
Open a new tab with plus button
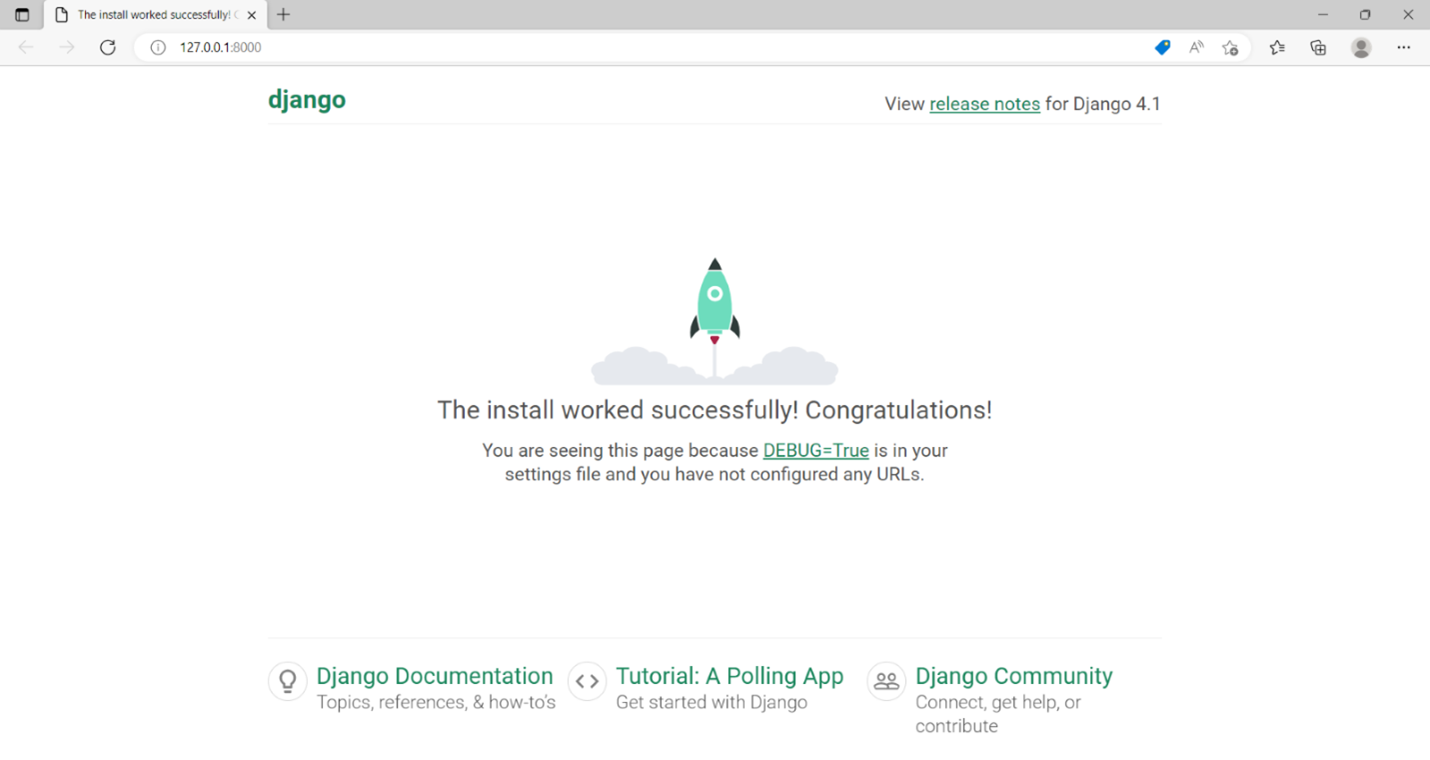(284, 15)
